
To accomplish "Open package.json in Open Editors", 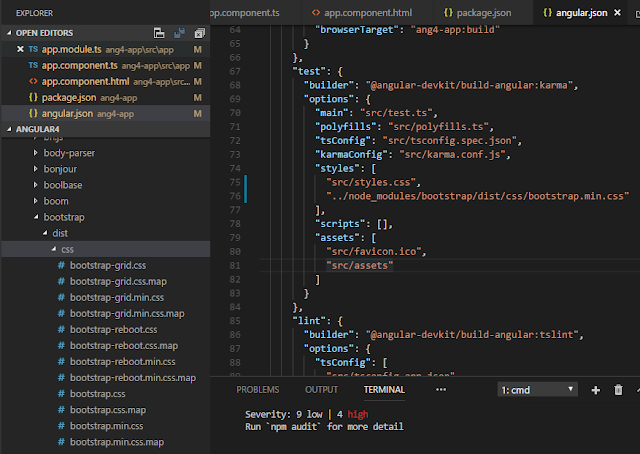I will [106, 98].
